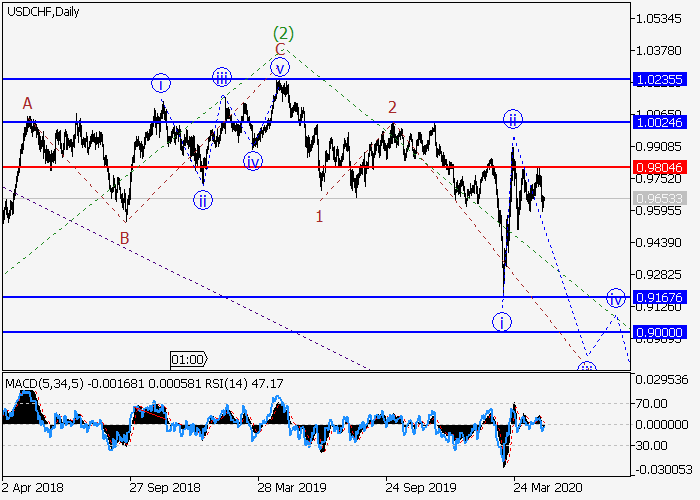Select the red C wave label at the peak
The width and height of the screenshot is (700, 500).
[x=280, y=49]
